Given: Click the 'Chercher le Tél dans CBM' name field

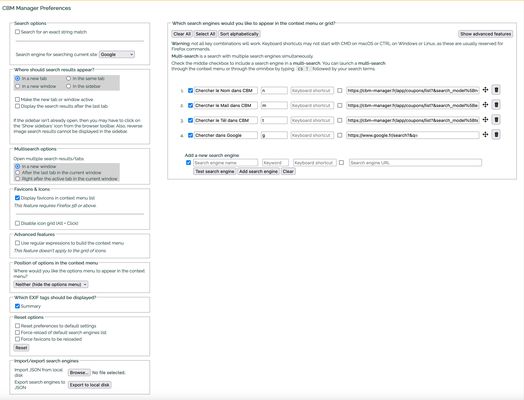Looking at the screenshot, I should (x=226, y=120).
